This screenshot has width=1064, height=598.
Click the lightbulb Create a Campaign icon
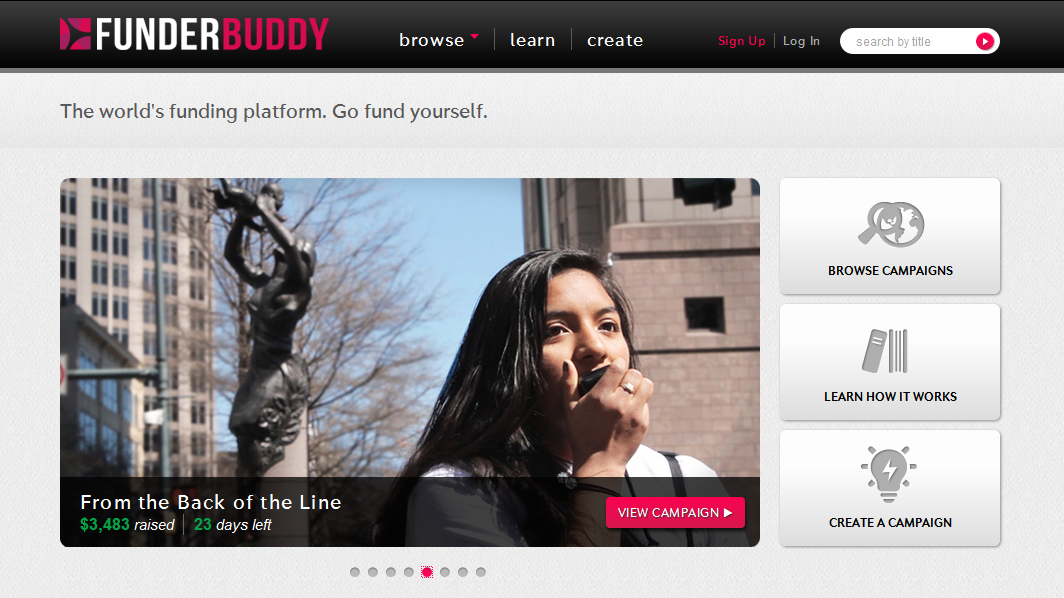(x=889, y=474)
